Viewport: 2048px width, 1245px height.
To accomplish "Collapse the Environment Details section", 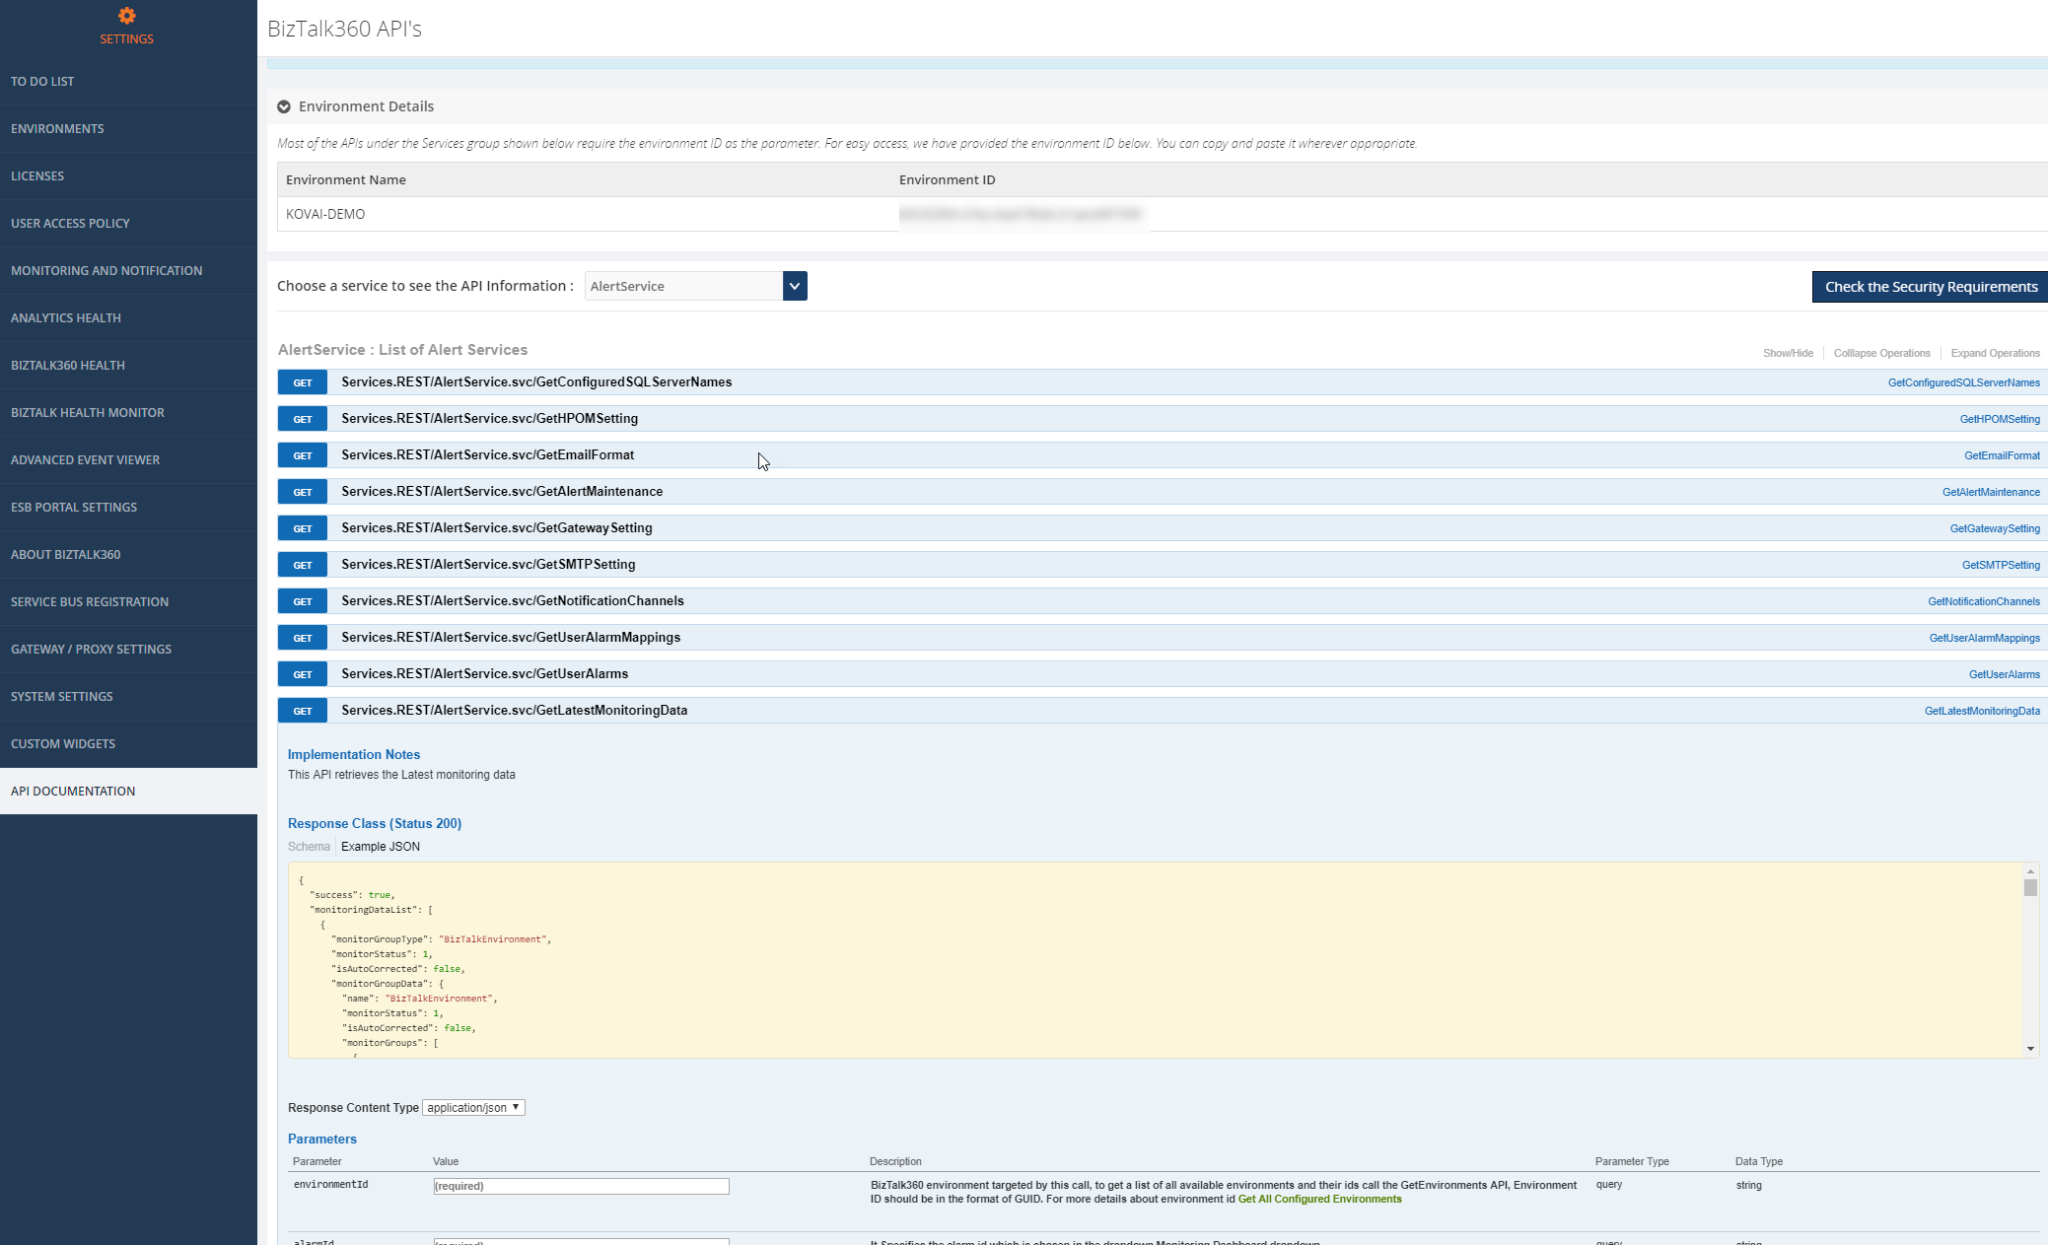I will [x=285, y=106].
